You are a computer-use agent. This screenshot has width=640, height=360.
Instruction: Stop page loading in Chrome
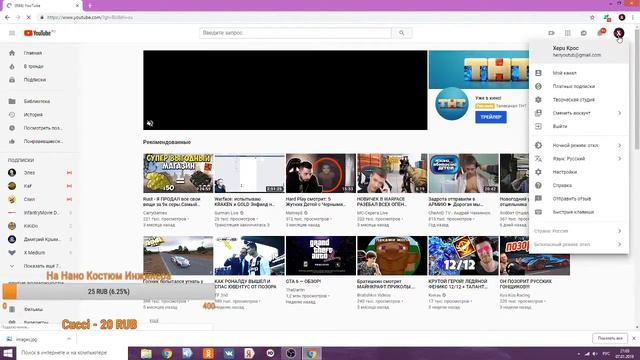[x=29, y=18]
